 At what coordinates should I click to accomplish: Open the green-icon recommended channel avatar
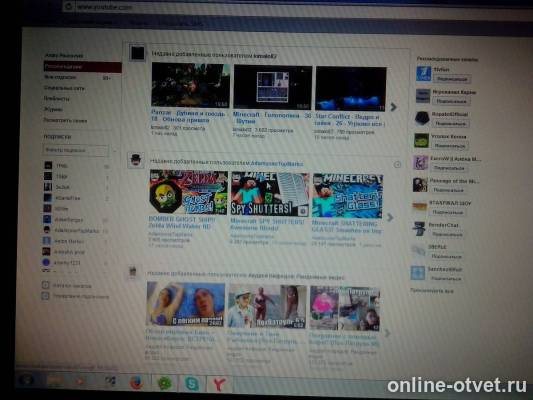point(421,140)
